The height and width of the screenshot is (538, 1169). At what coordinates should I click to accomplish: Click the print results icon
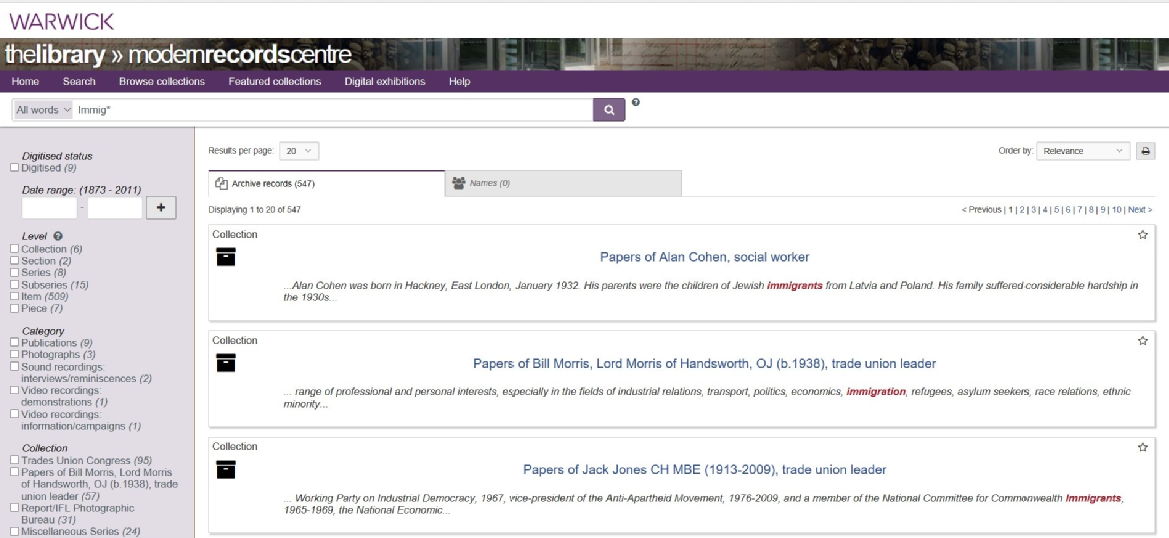pyautogui.click(x=1145, y=151)
